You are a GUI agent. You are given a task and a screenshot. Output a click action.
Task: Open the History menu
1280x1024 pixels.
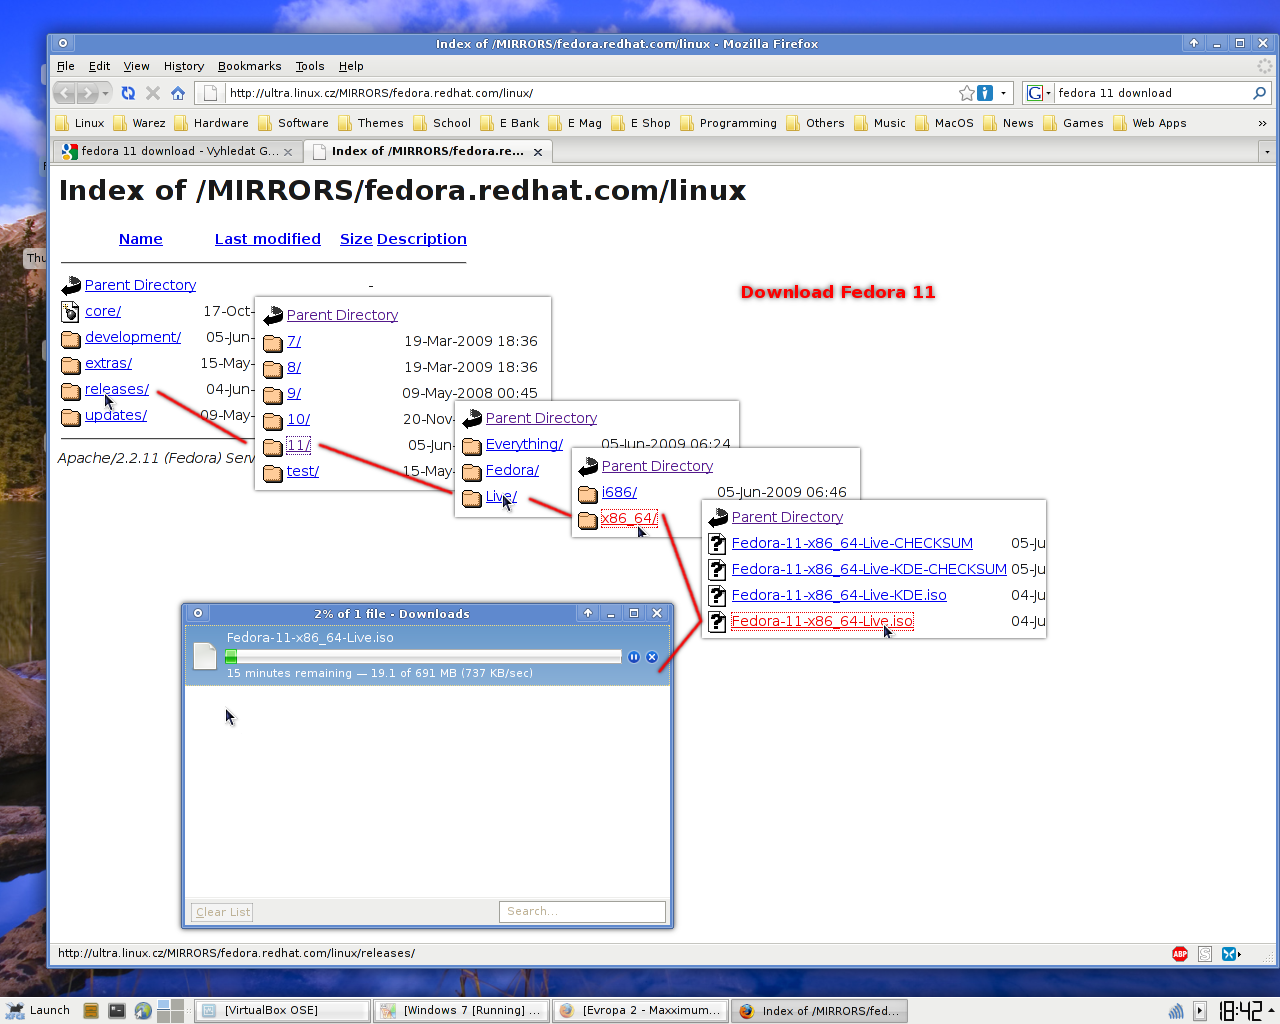coord(183,66)
